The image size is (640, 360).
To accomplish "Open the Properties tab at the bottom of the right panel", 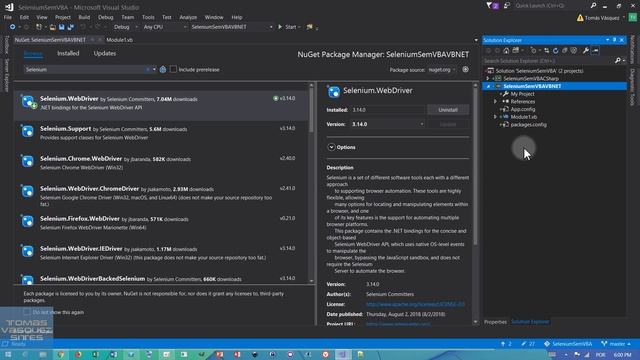I will [x=495, y=322].
